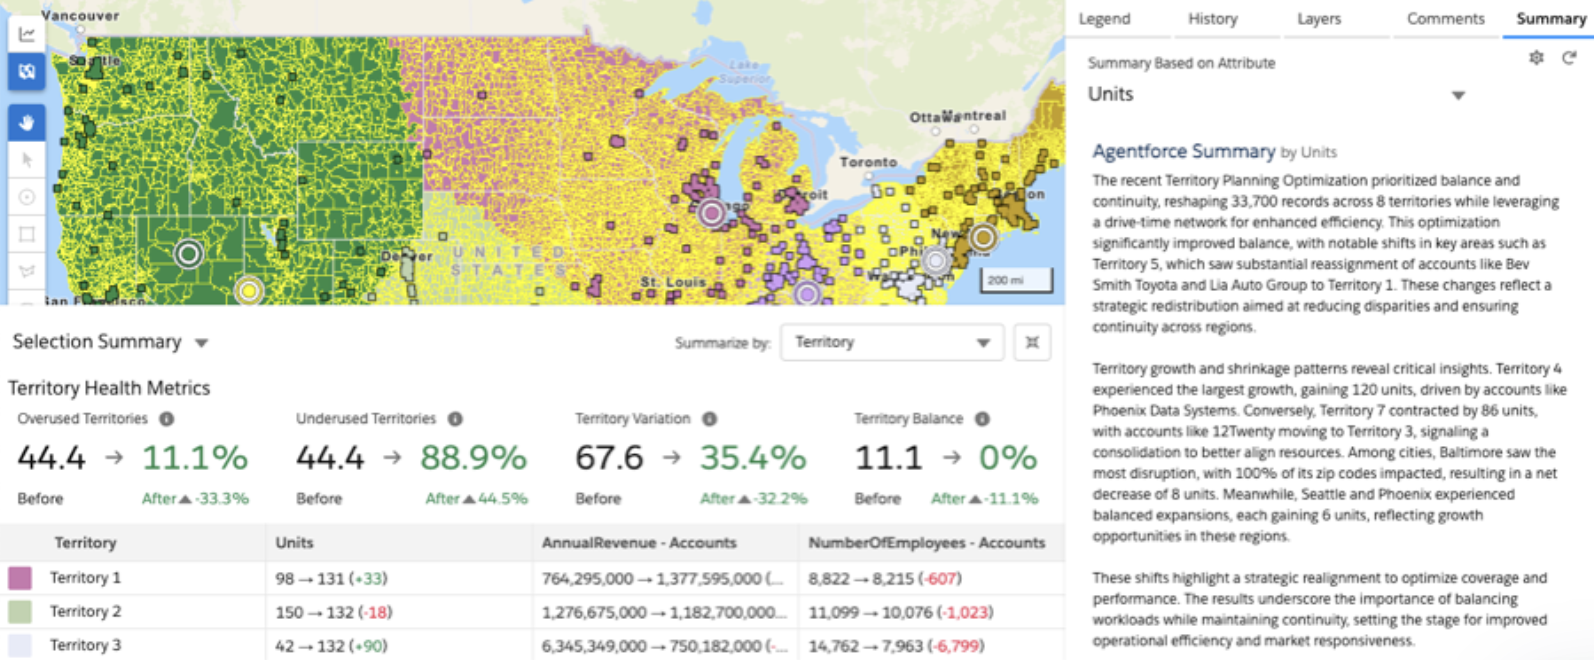Choose the circle selection tool

(27, 197)
